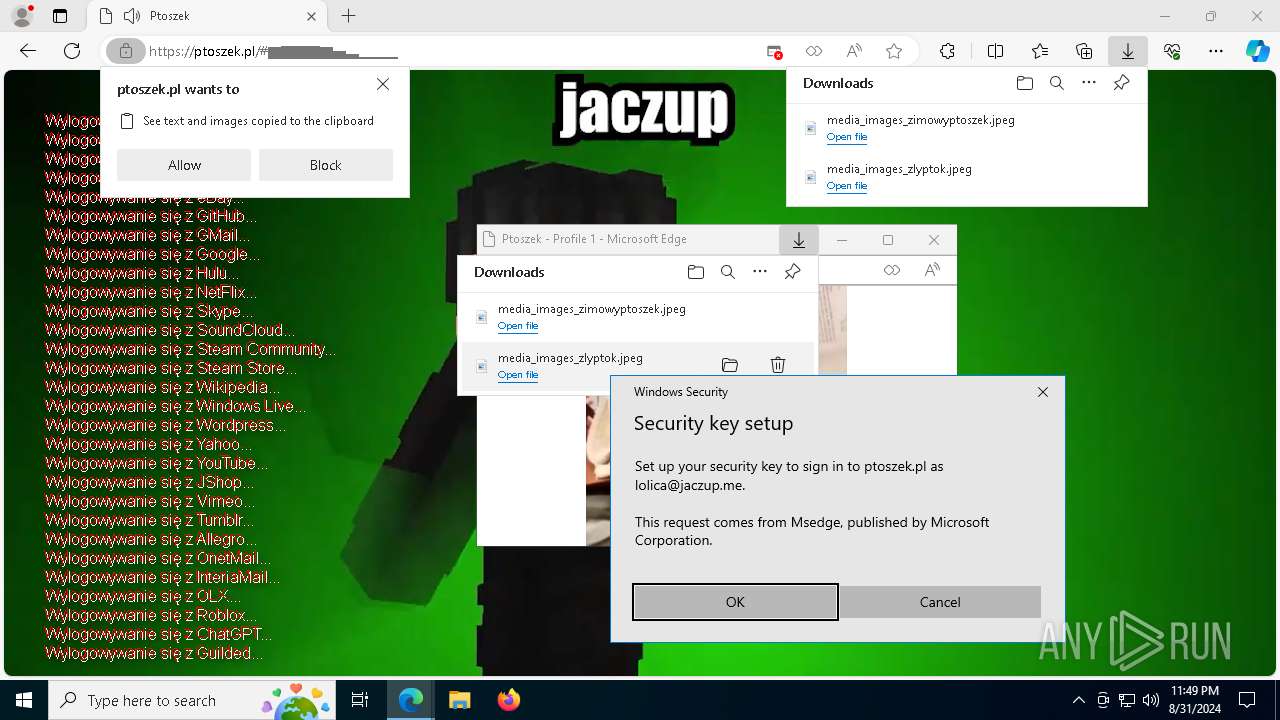Add this page to favorites
This screenshot has height=720, width=1280.
(x=894, y=51)
